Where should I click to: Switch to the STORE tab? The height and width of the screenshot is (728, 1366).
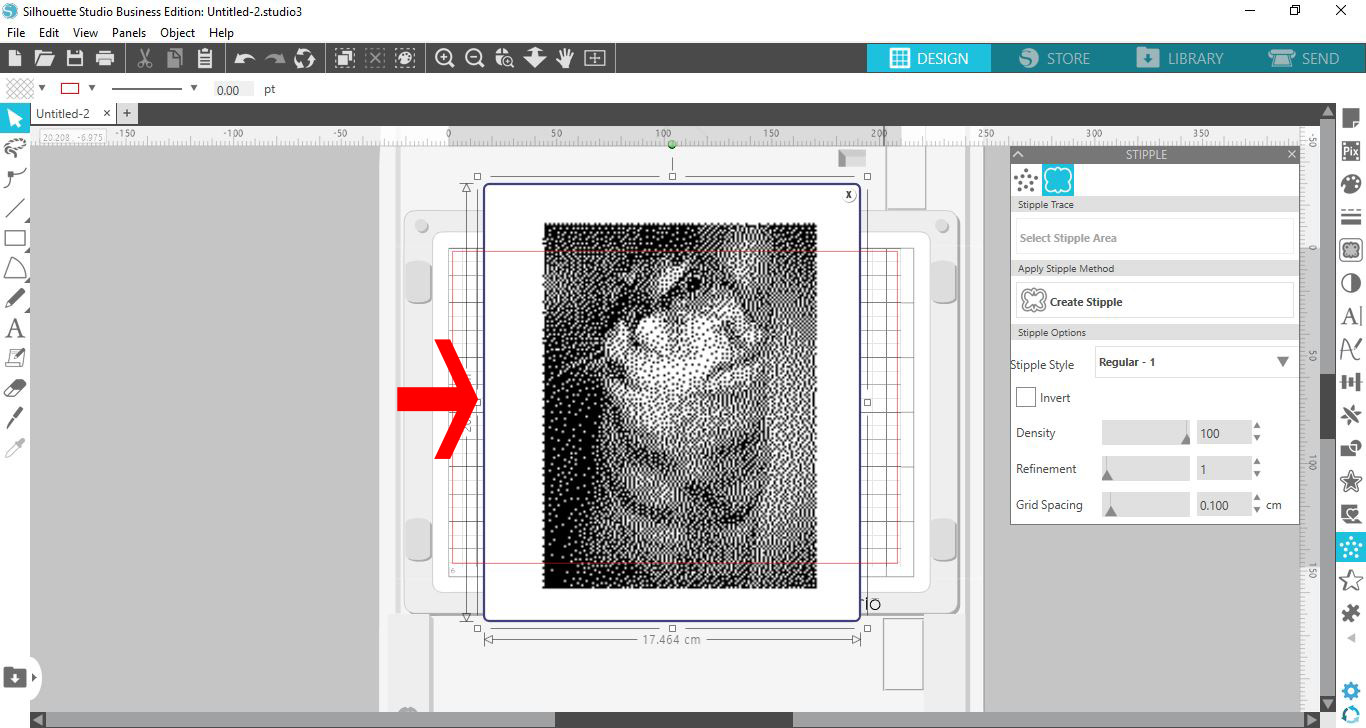point(1054,58)
